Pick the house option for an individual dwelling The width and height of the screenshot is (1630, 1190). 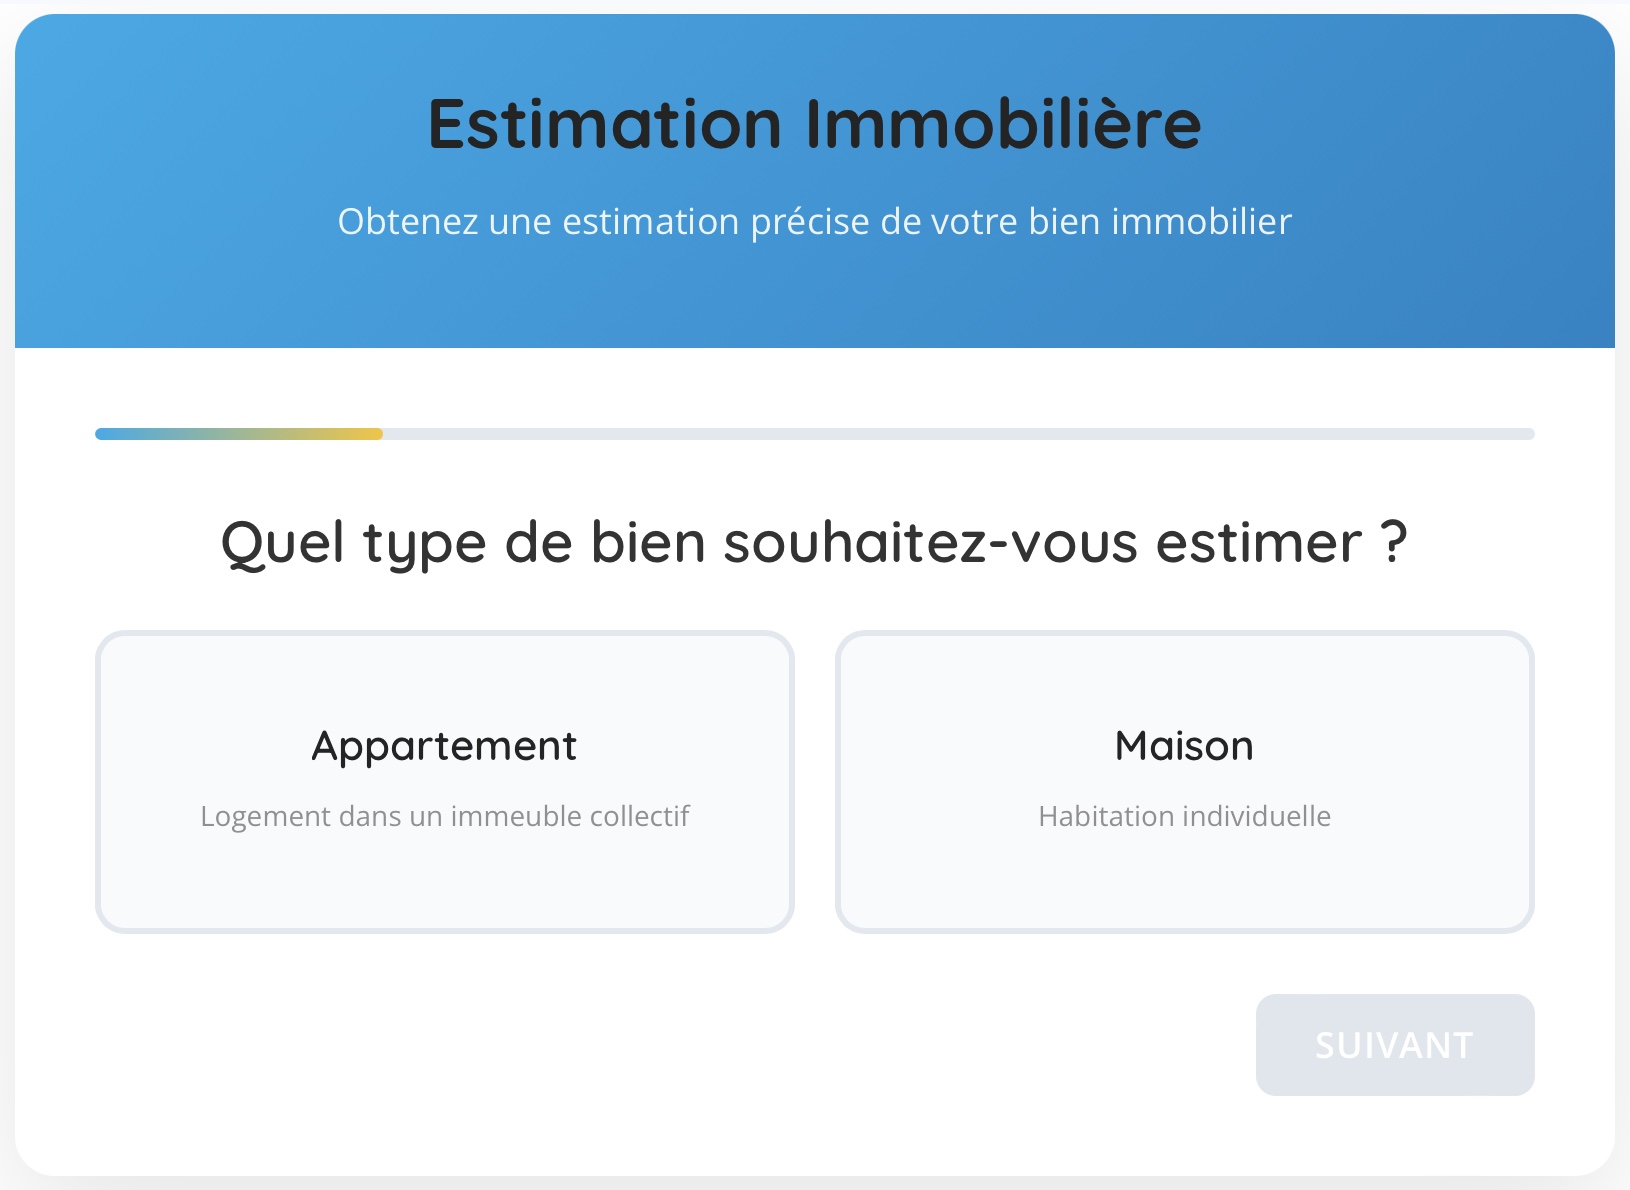pyautogui.click(x=1184, y=782)
